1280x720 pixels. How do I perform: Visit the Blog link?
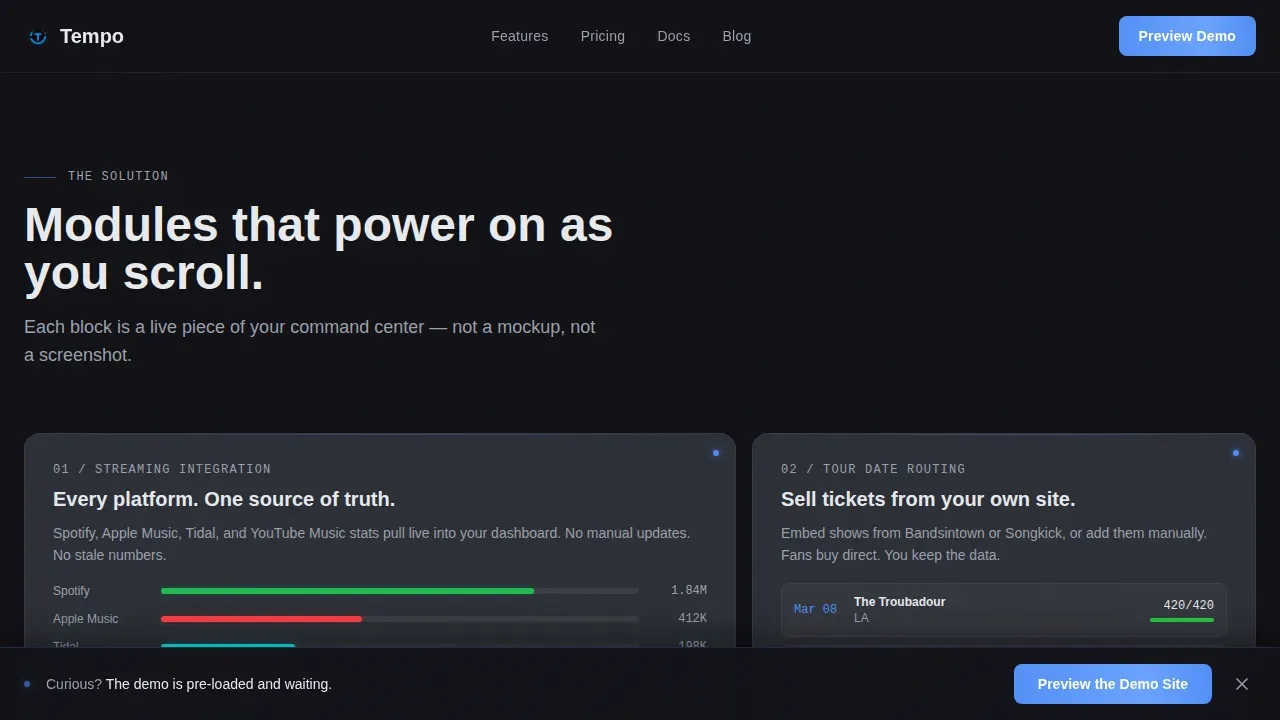pos(737,36)
